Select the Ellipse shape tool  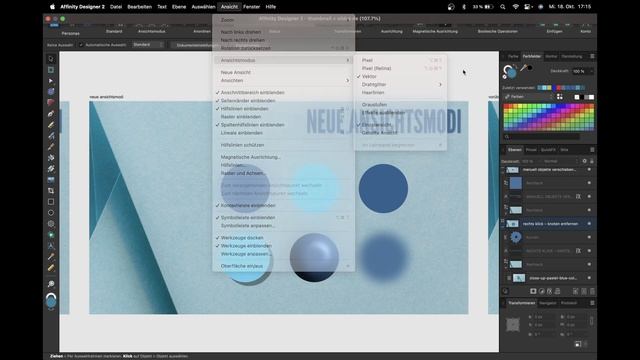tap(51, 213)
